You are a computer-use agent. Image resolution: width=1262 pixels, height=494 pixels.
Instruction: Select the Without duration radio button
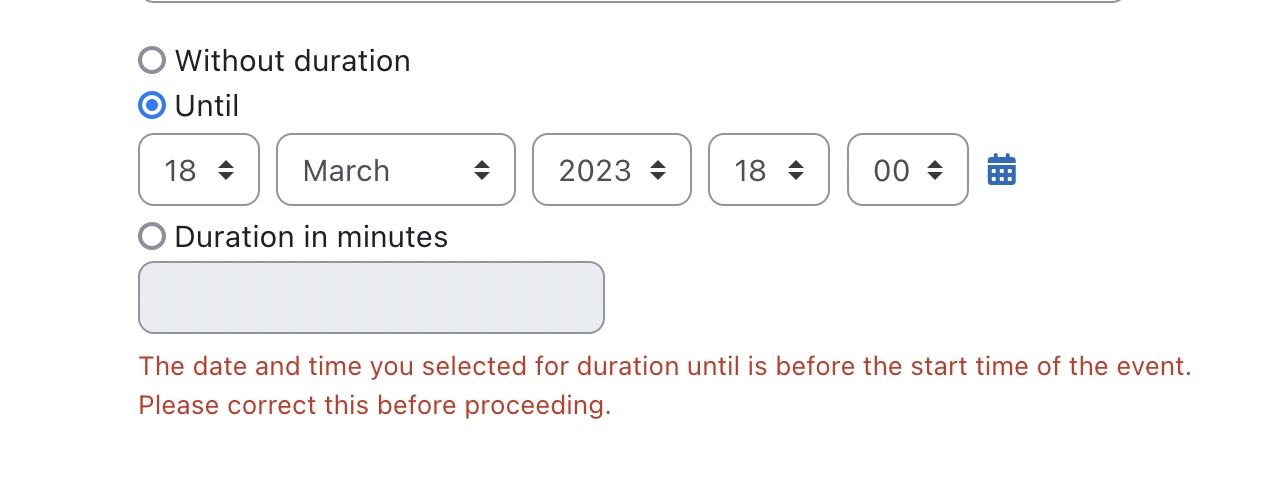[x=152, y=60]
